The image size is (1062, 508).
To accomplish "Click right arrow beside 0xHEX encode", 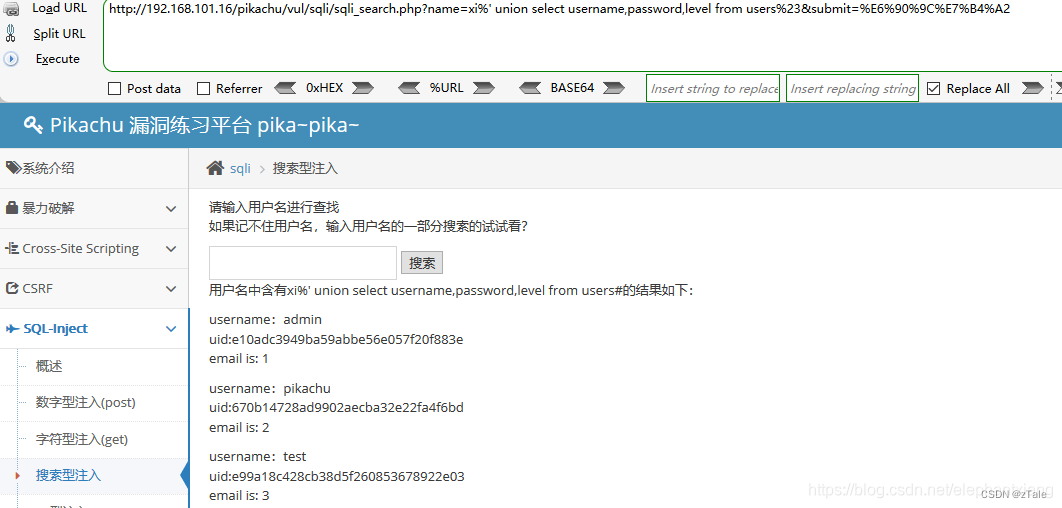I will point(362,87).
